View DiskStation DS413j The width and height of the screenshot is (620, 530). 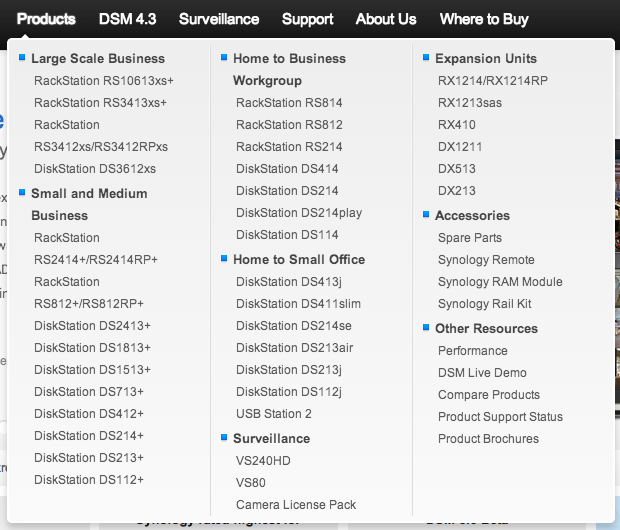(289, 282)
